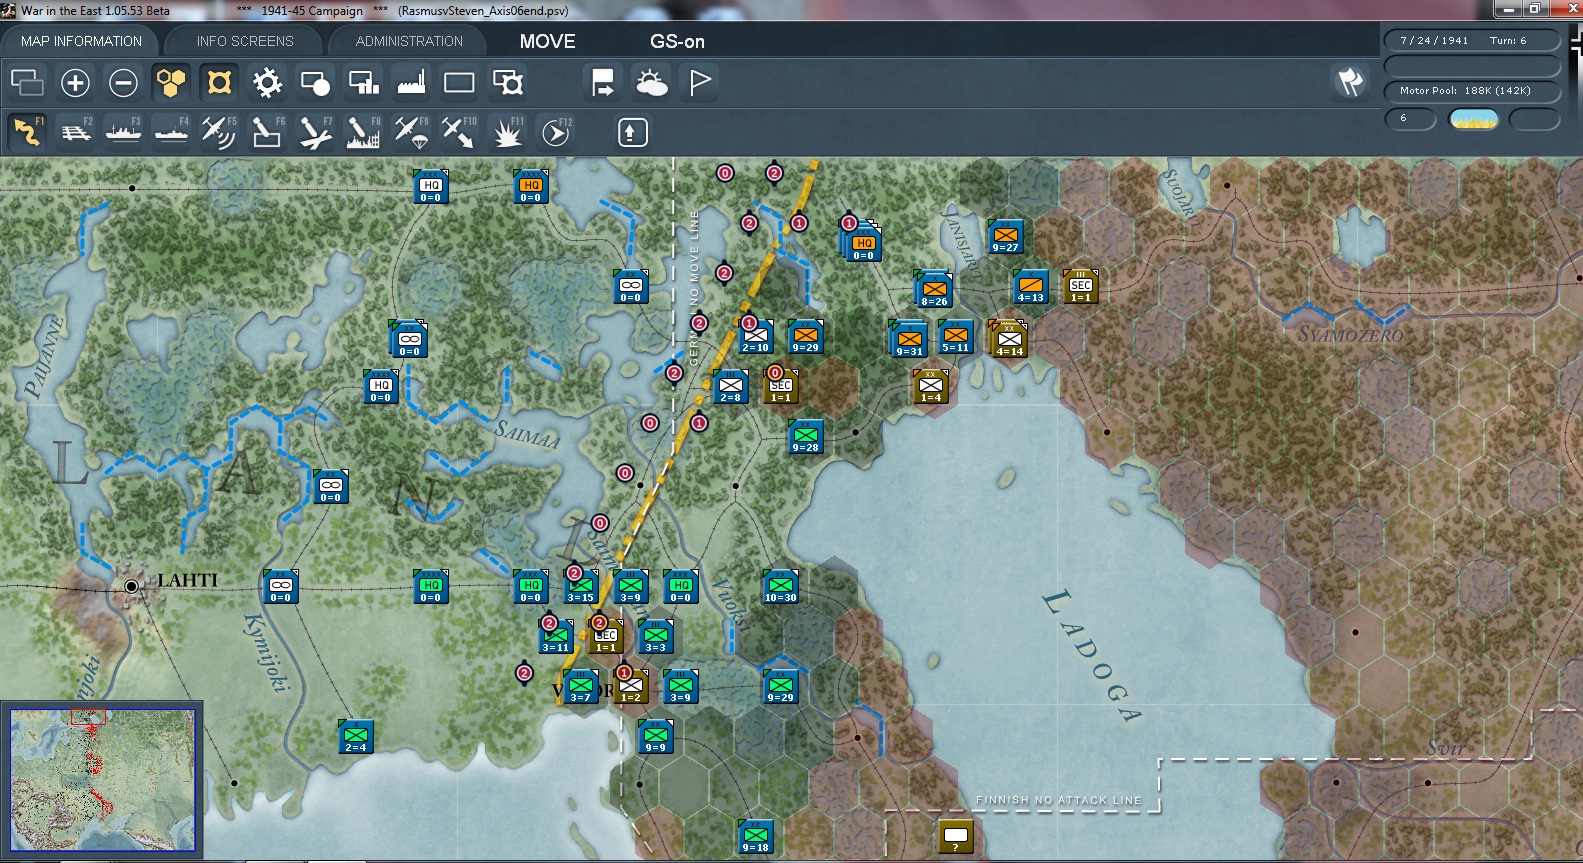
Task: Click the rectangle-with-bar-chart toolbar icon
Action: pyautogui.click(x=363, y=82)
